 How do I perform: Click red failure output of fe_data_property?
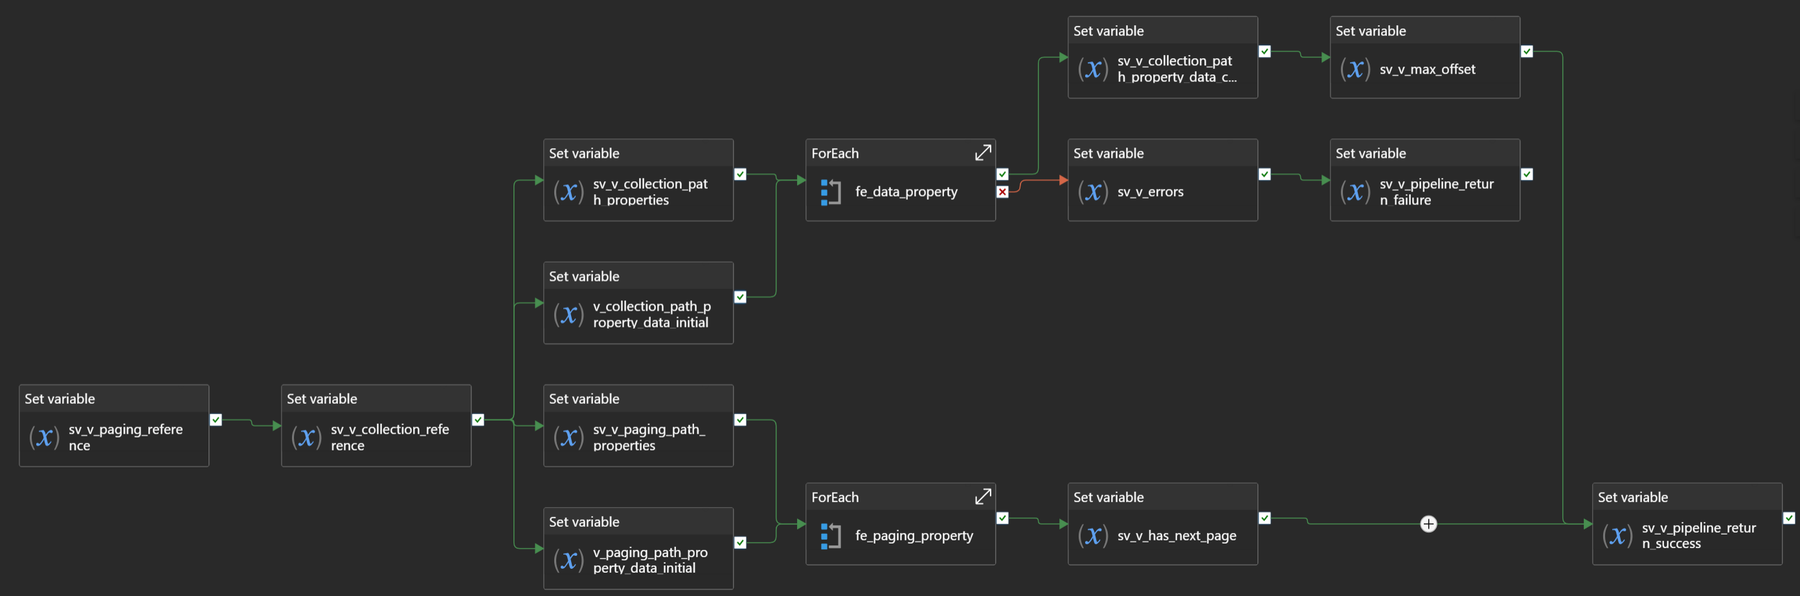click(1002, 192)
